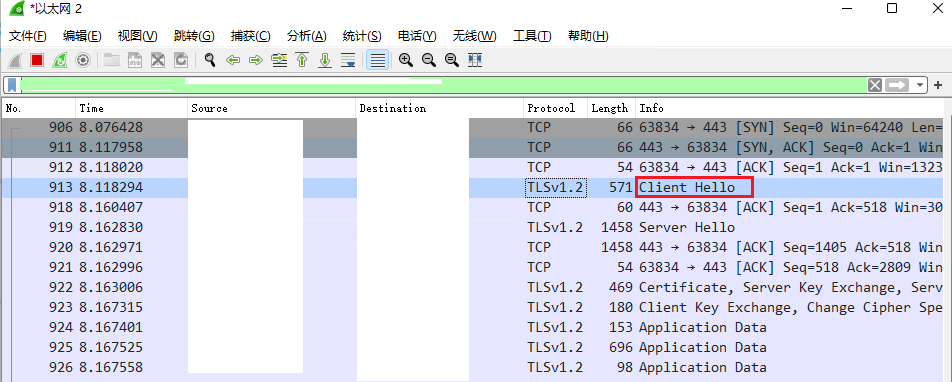Select packet 912 at time 8.118020
This screenshot has height=382, width=952.
(473, 168)
